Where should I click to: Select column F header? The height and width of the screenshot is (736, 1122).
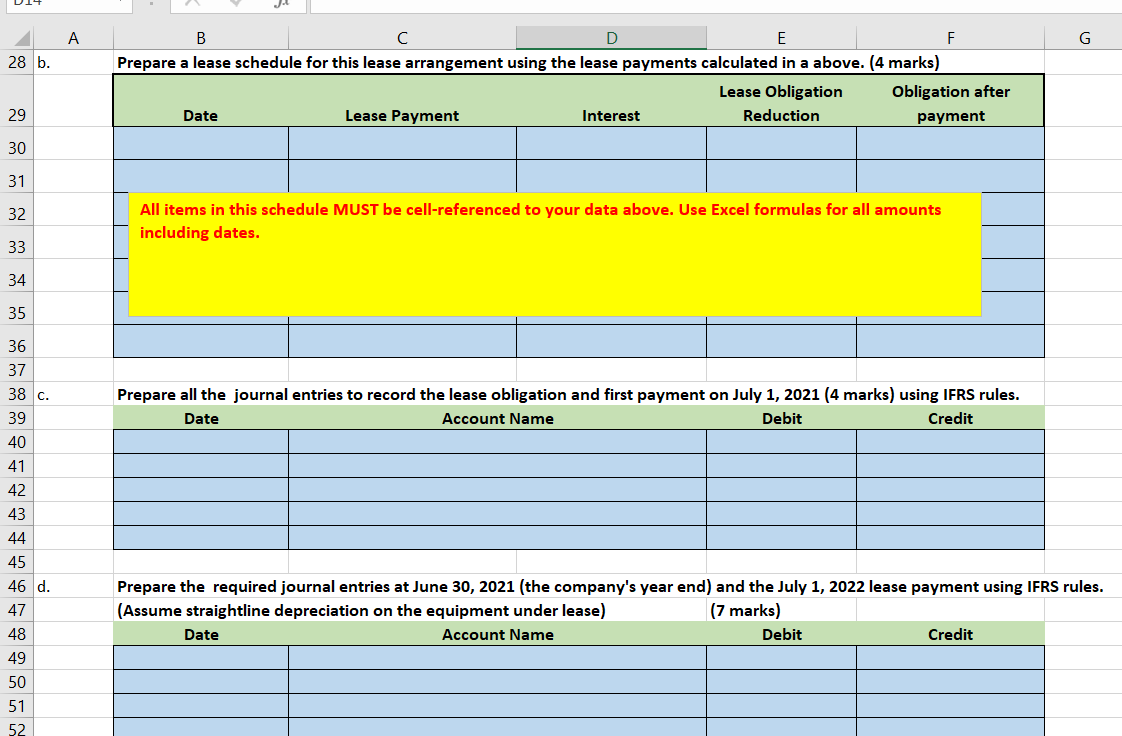[x=950, y=38]
